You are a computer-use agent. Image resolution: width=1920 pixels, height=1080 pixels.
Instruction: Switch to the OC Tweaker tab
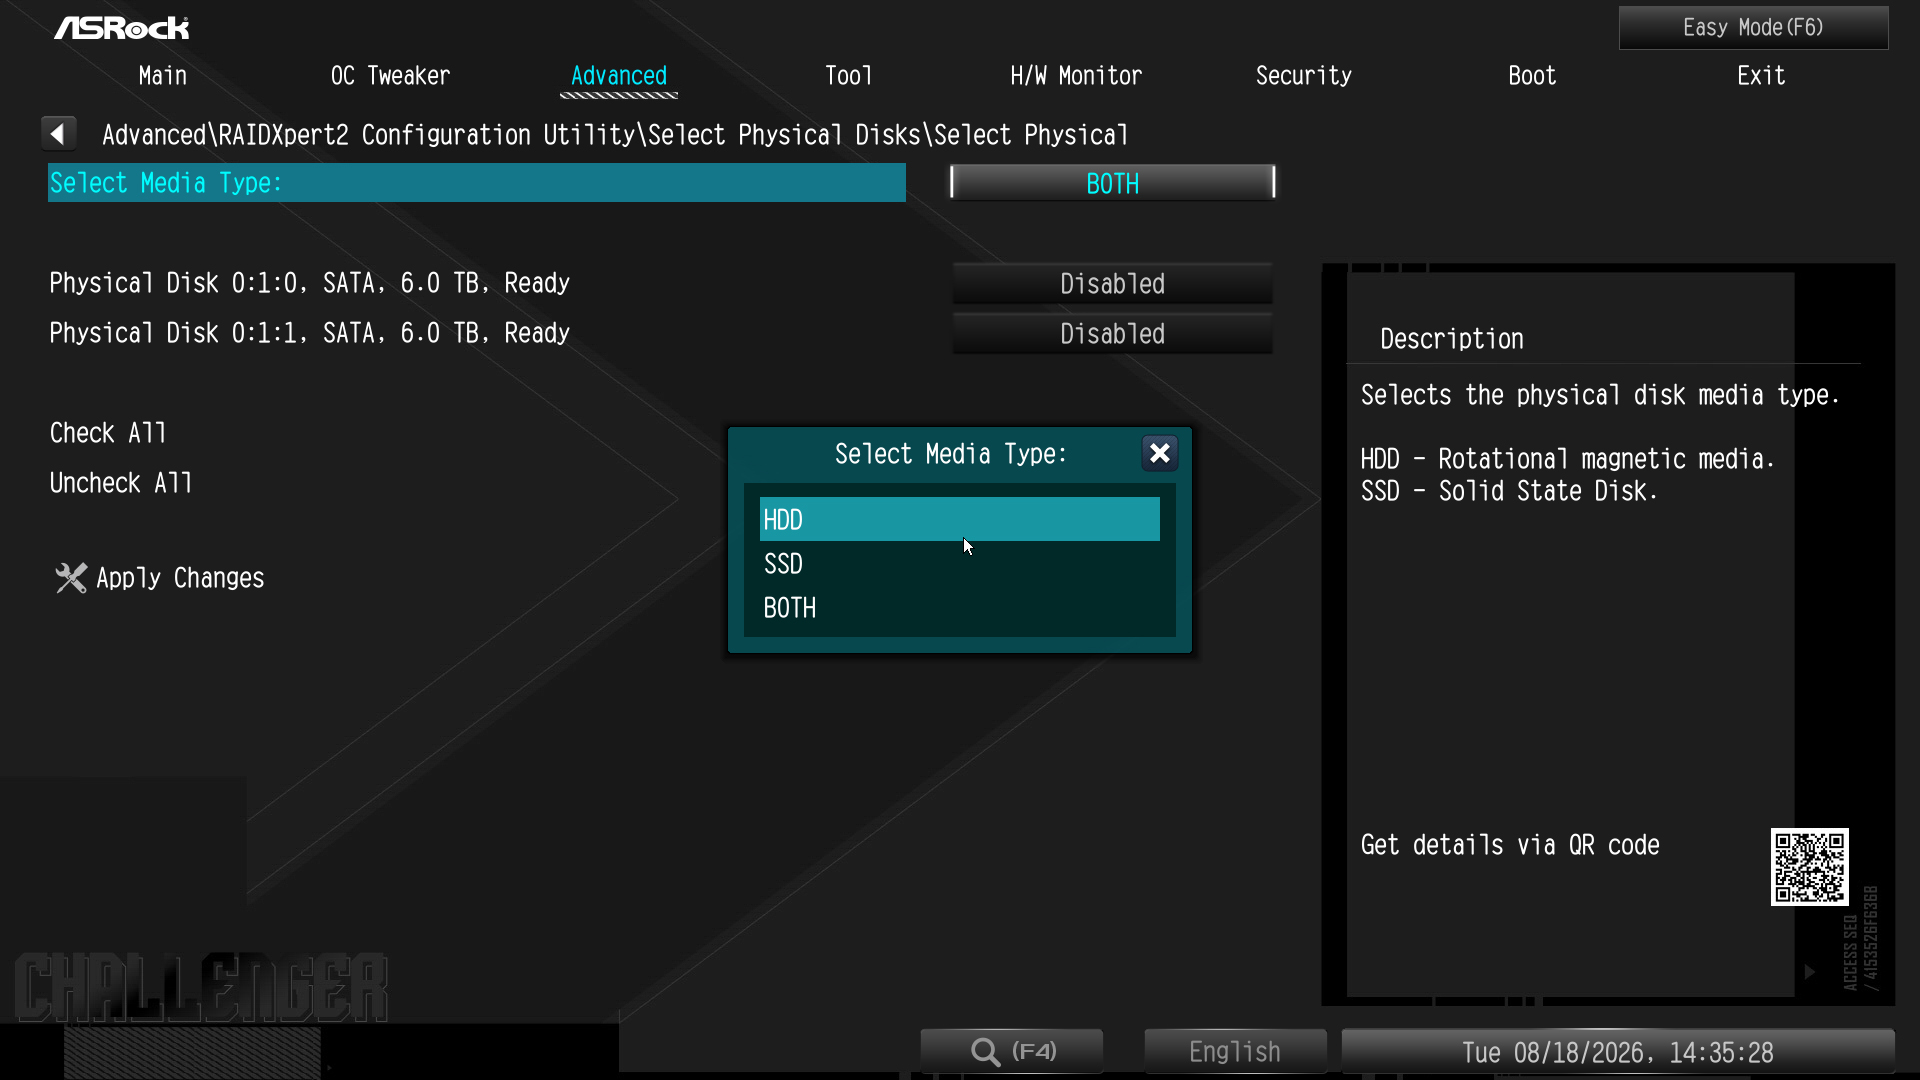click(x=390, y=76)
